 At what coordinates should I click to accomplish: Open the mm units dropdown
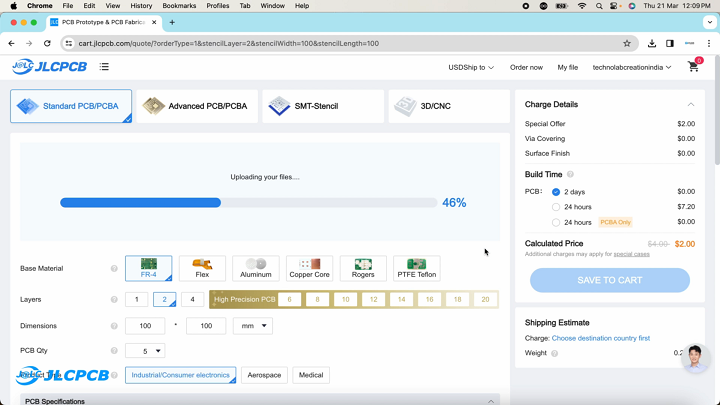tap(253, 326)
